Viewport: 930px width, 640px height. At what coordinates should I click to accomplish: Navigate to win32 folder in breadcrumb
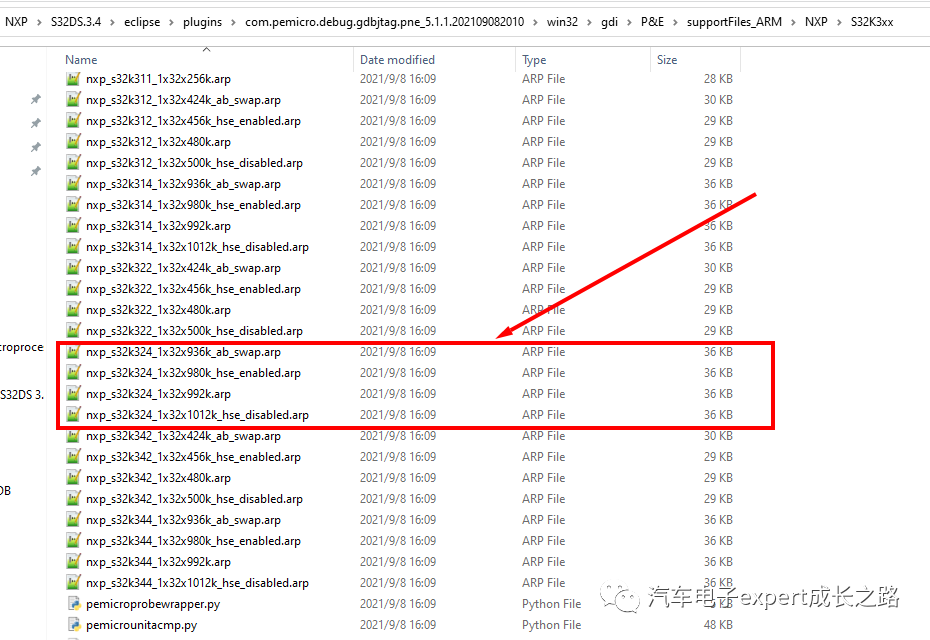pyautogui.click(x=562, y=22)
